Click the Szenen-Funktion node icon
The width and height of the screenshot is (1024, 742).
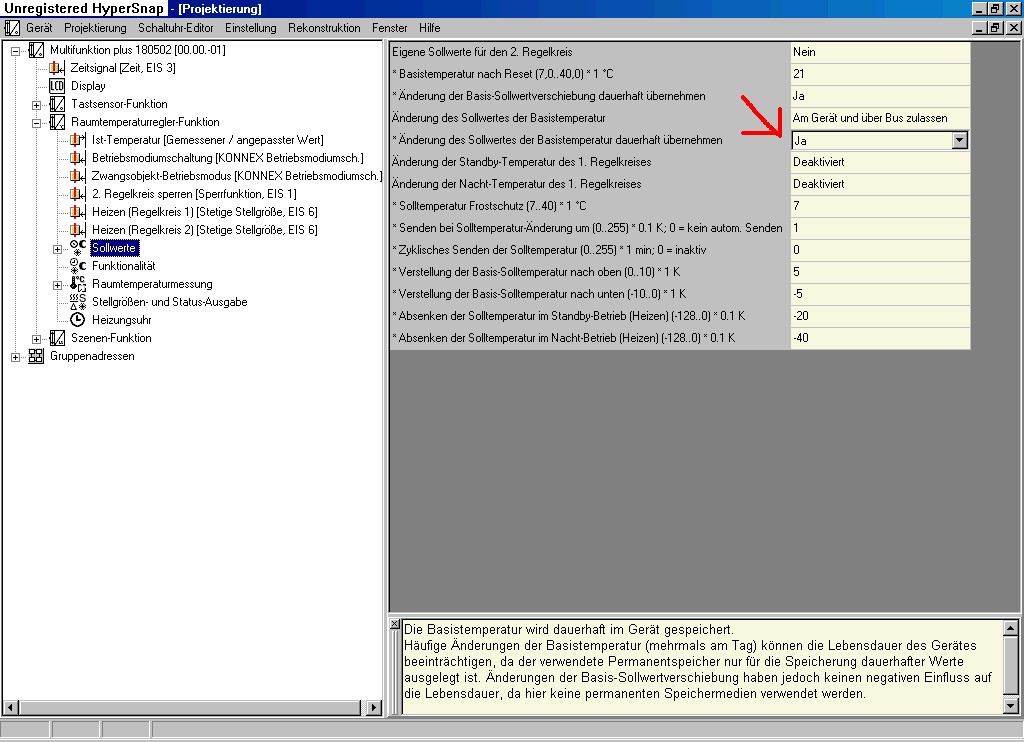tap(57, 338)
